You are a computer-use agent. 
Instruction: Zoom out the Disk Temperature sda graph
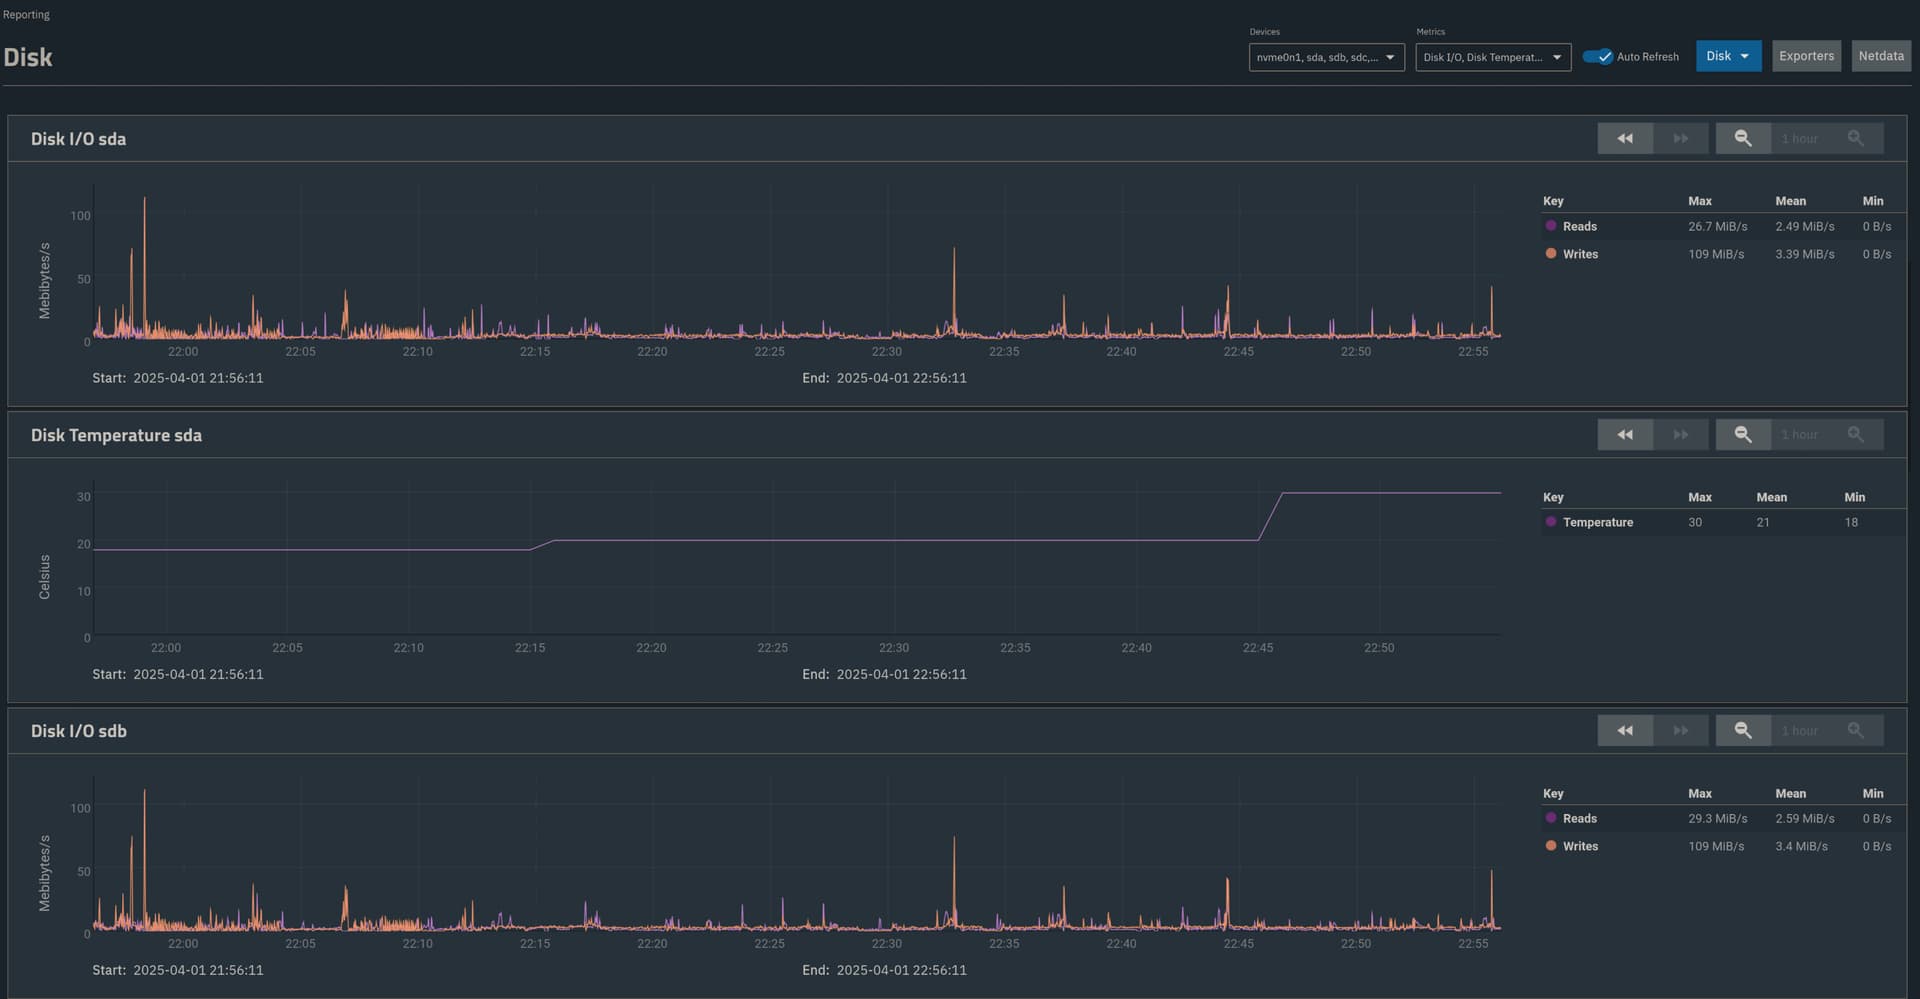tap(1742, 435)
